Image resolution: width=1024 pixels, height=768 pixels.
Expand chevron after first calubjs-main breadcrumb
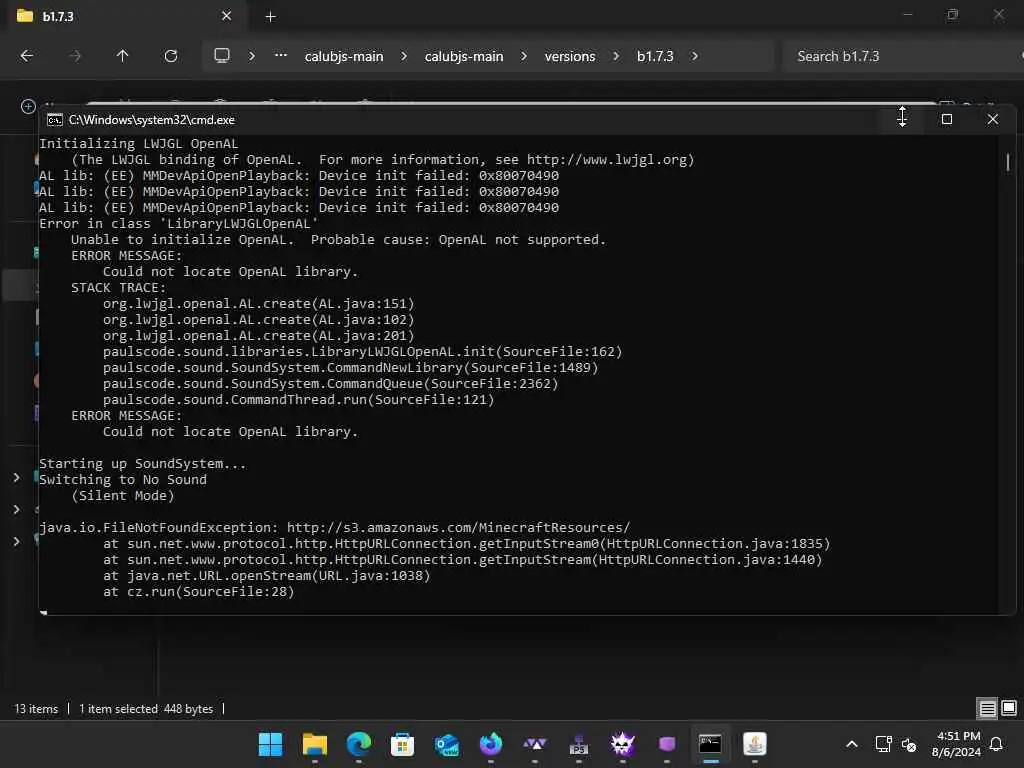(404, 56)
